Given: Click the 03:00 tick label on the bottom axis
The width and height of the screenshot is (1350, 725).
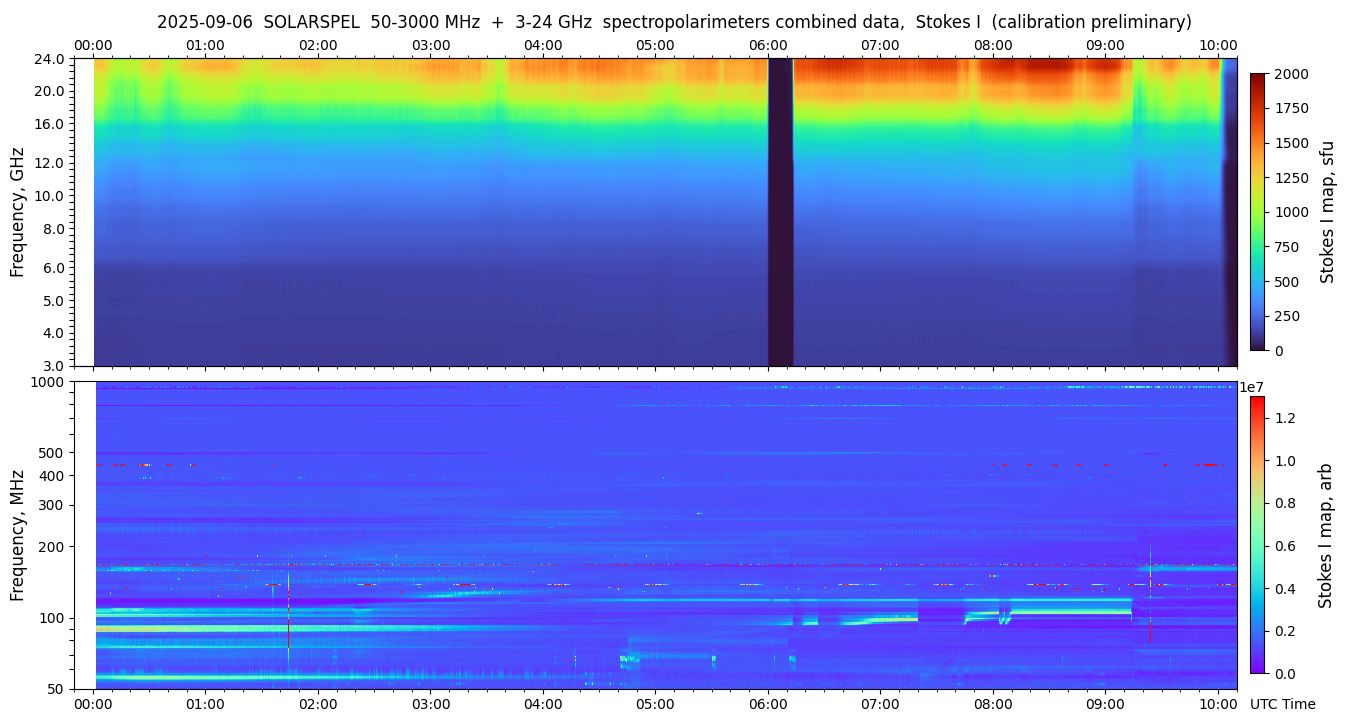Looking at the screenshot, I should pos(431,704).
